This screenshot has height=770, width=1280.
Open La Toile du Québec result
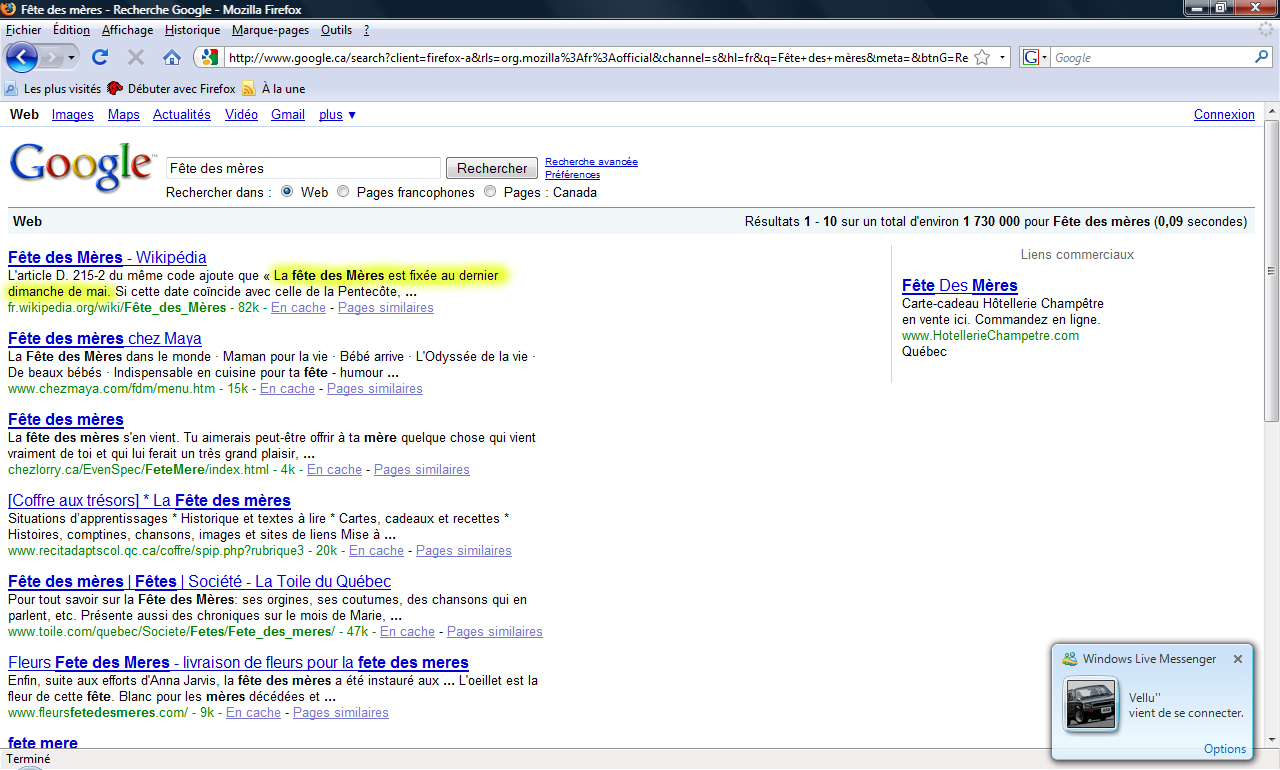click(199, 581)
